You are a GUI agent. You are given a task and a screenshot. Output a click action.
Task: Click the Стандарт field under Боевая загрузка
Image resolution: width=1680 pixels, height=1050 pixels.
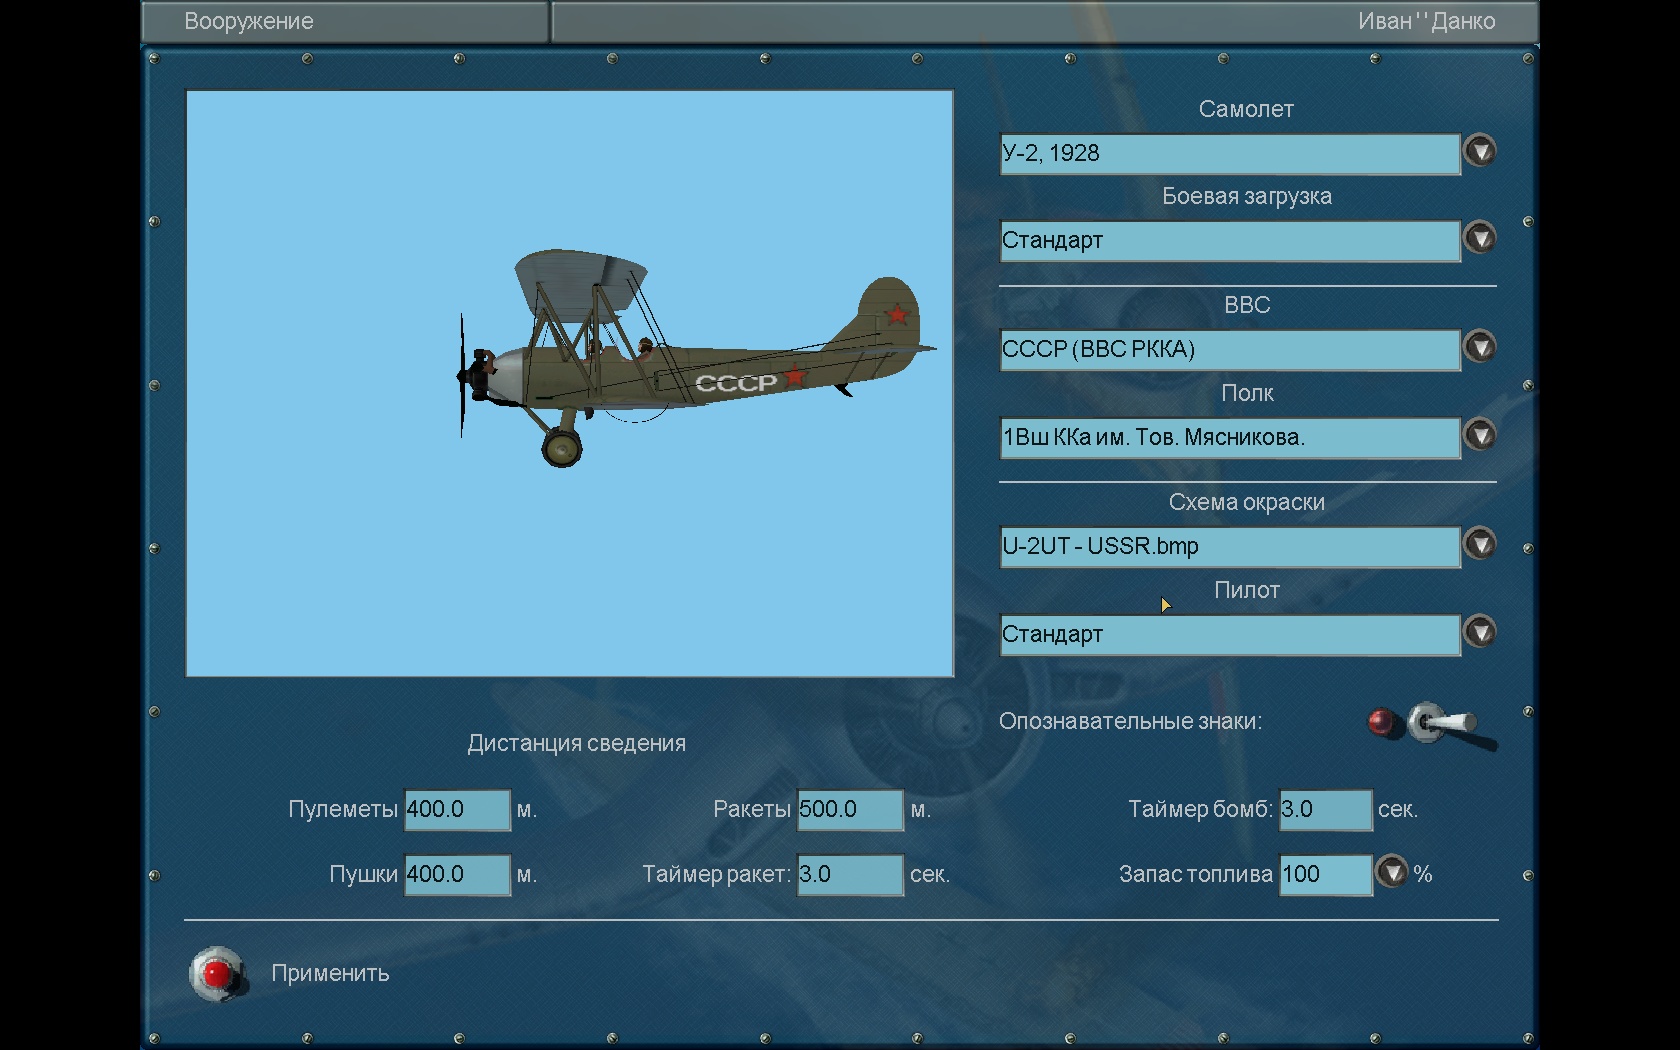pyautogui.click(x=1230, y=241)
